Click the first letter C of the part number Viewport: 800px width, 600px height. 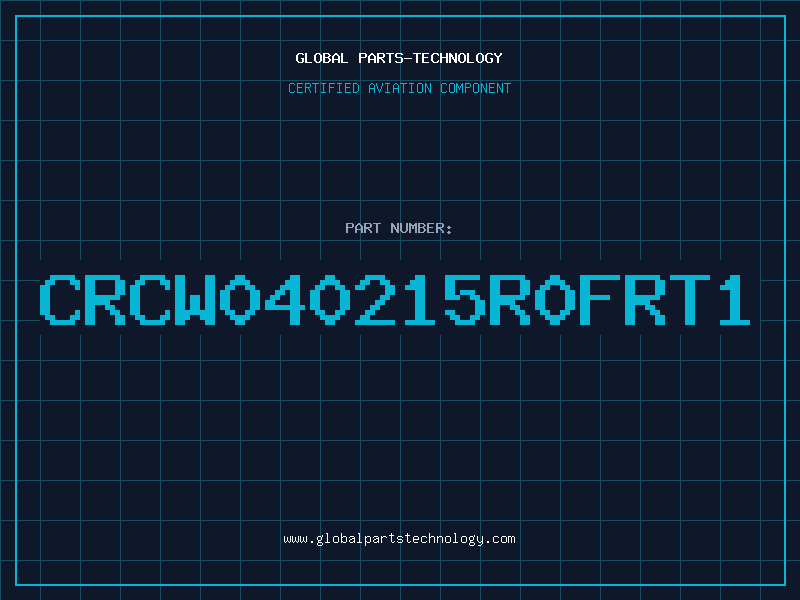click(60, 300)
